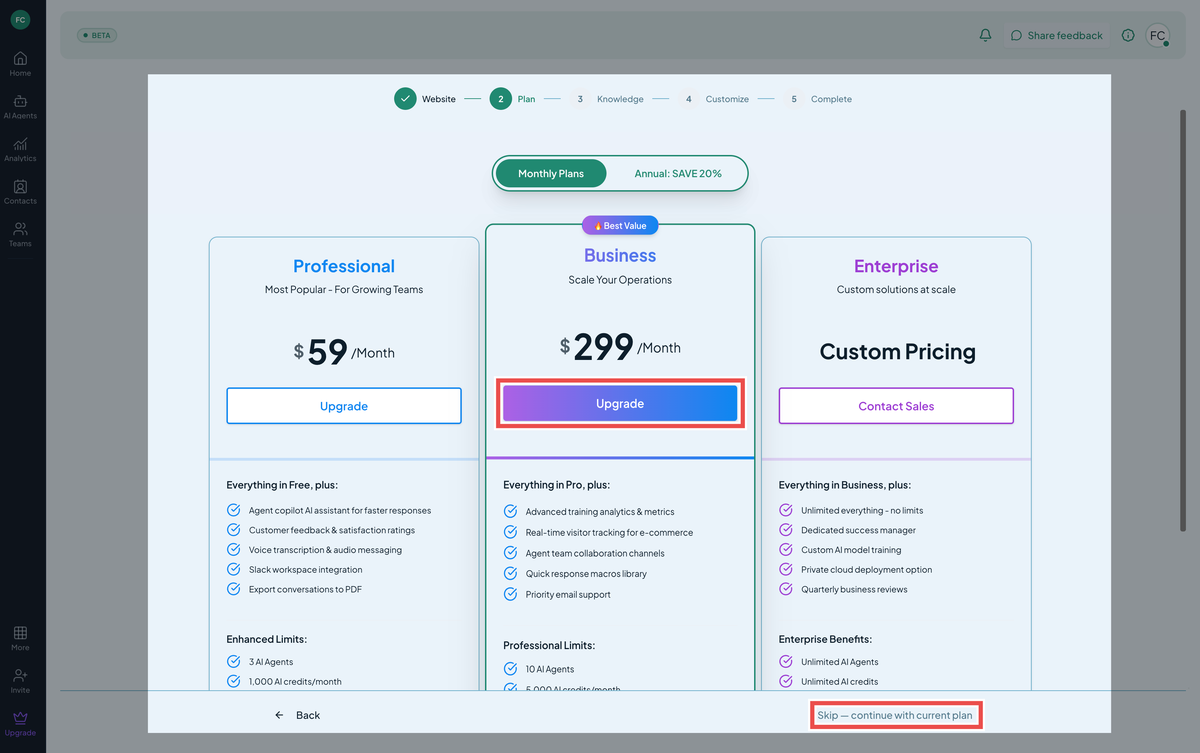Click the info circle icon in header
Image resolution: width=1200 pixels, height=753 pixels.
[x=1128, y=35]
